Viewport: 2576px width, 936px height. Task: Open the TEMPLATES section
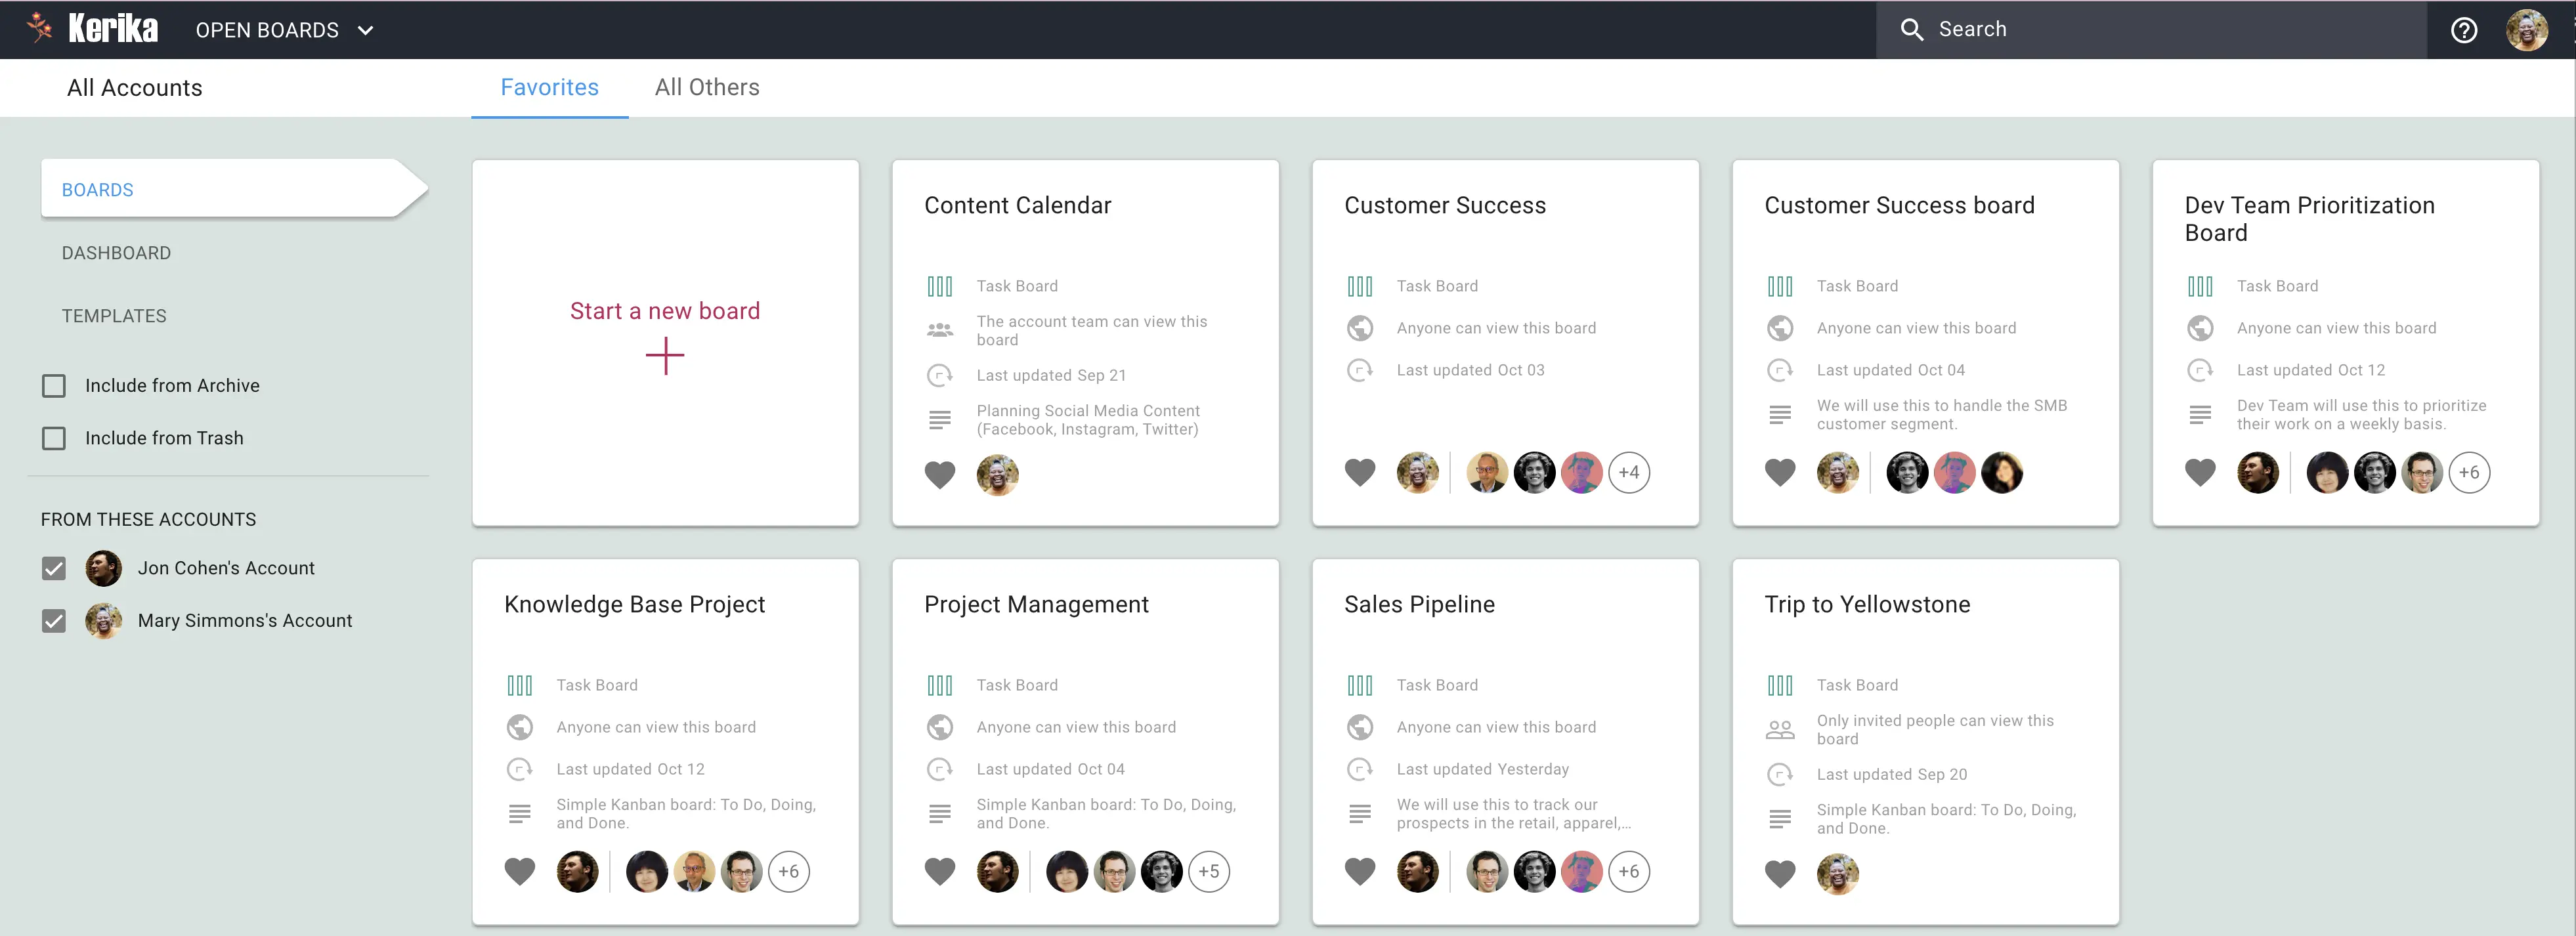[x=114, y=316]
